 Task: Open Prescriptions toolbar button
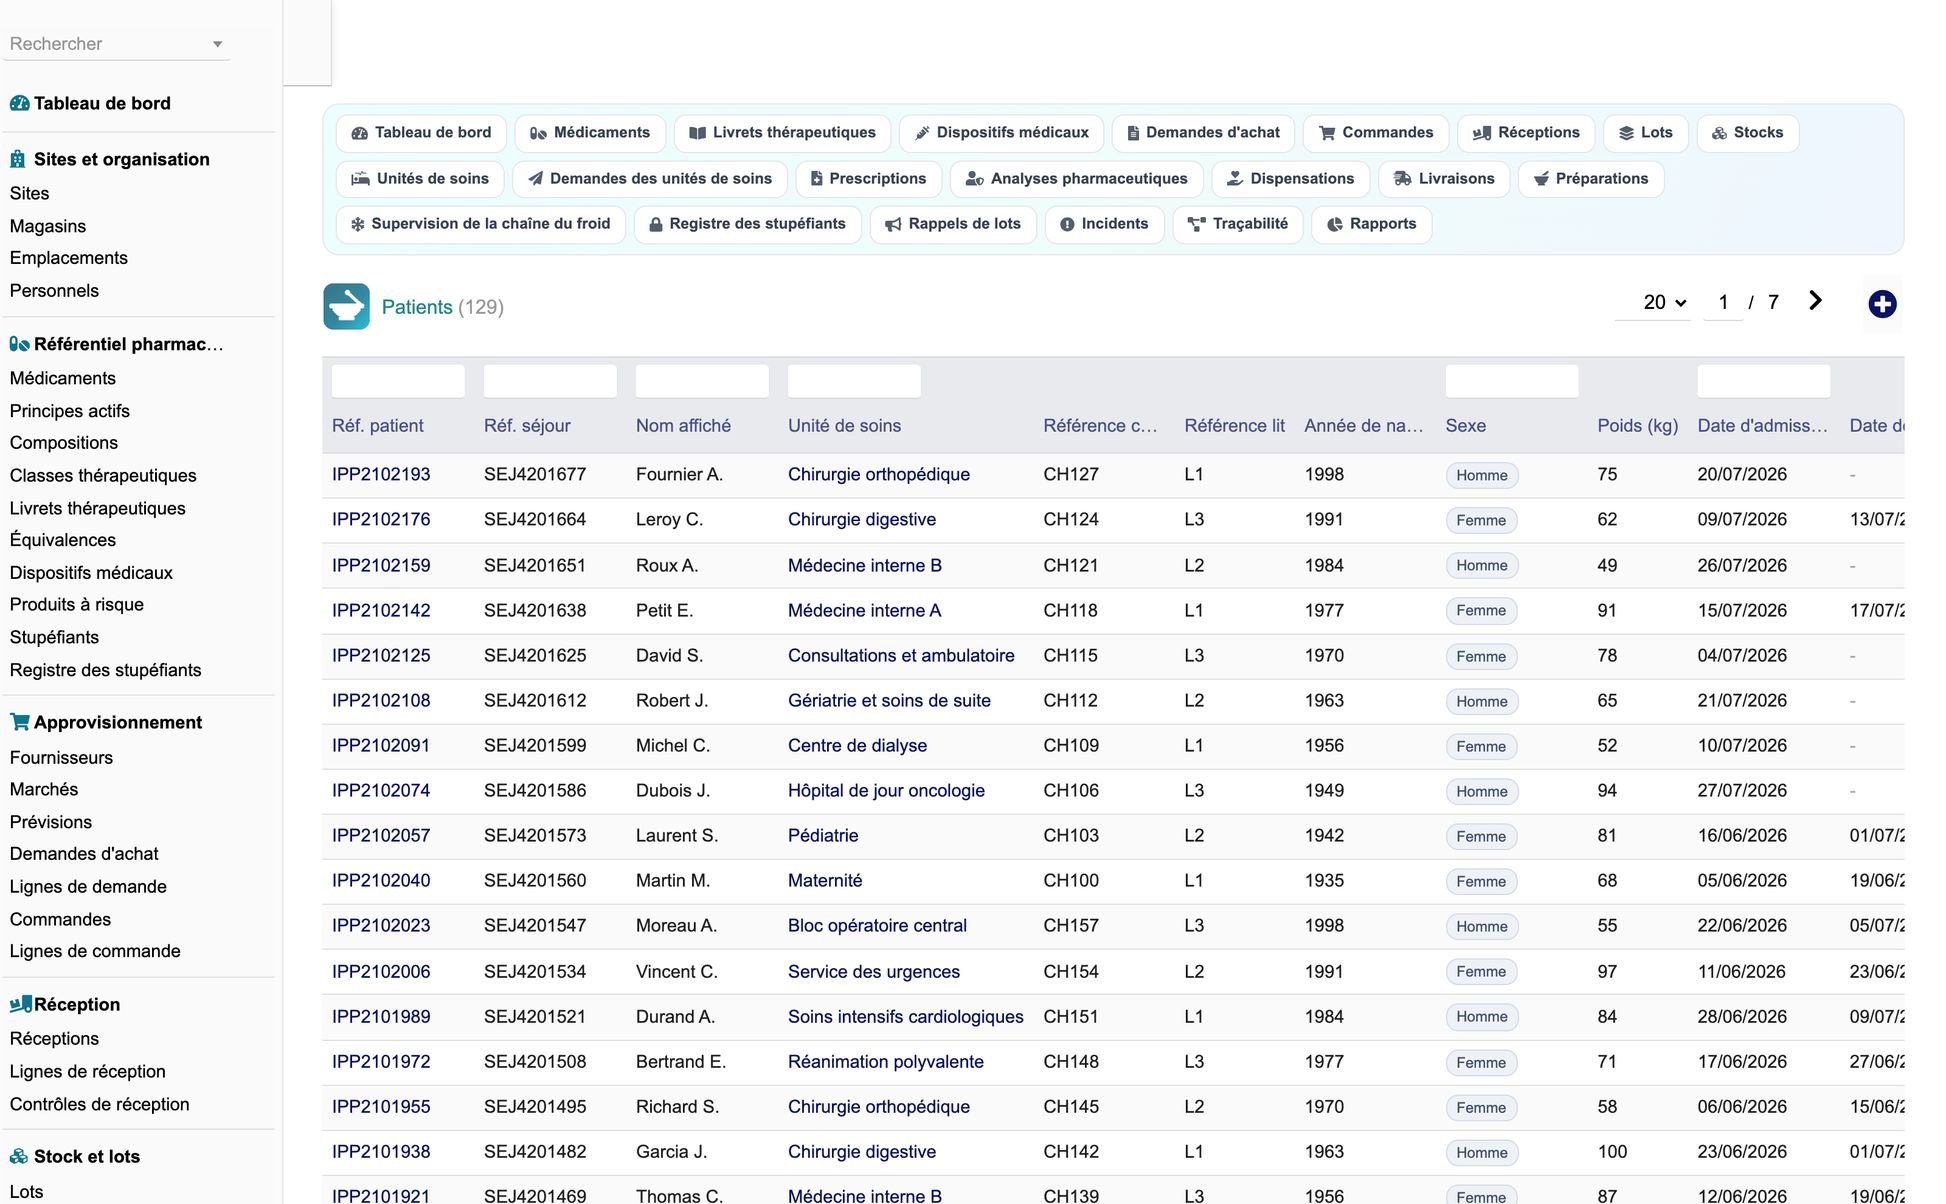coord(868,179)
